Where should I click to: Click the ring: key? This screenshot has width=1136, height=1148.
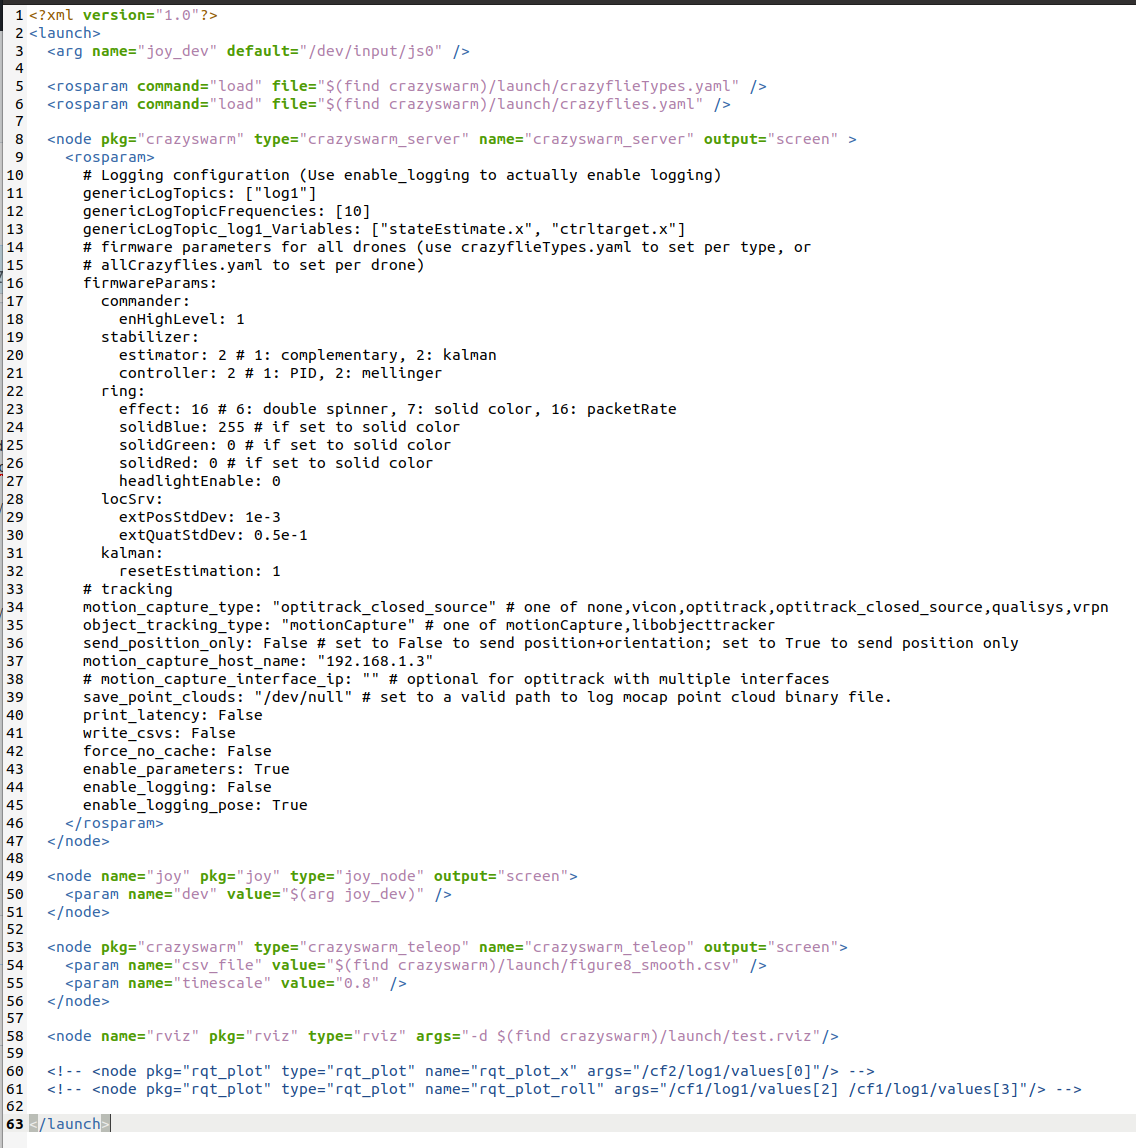coord(123,391)
